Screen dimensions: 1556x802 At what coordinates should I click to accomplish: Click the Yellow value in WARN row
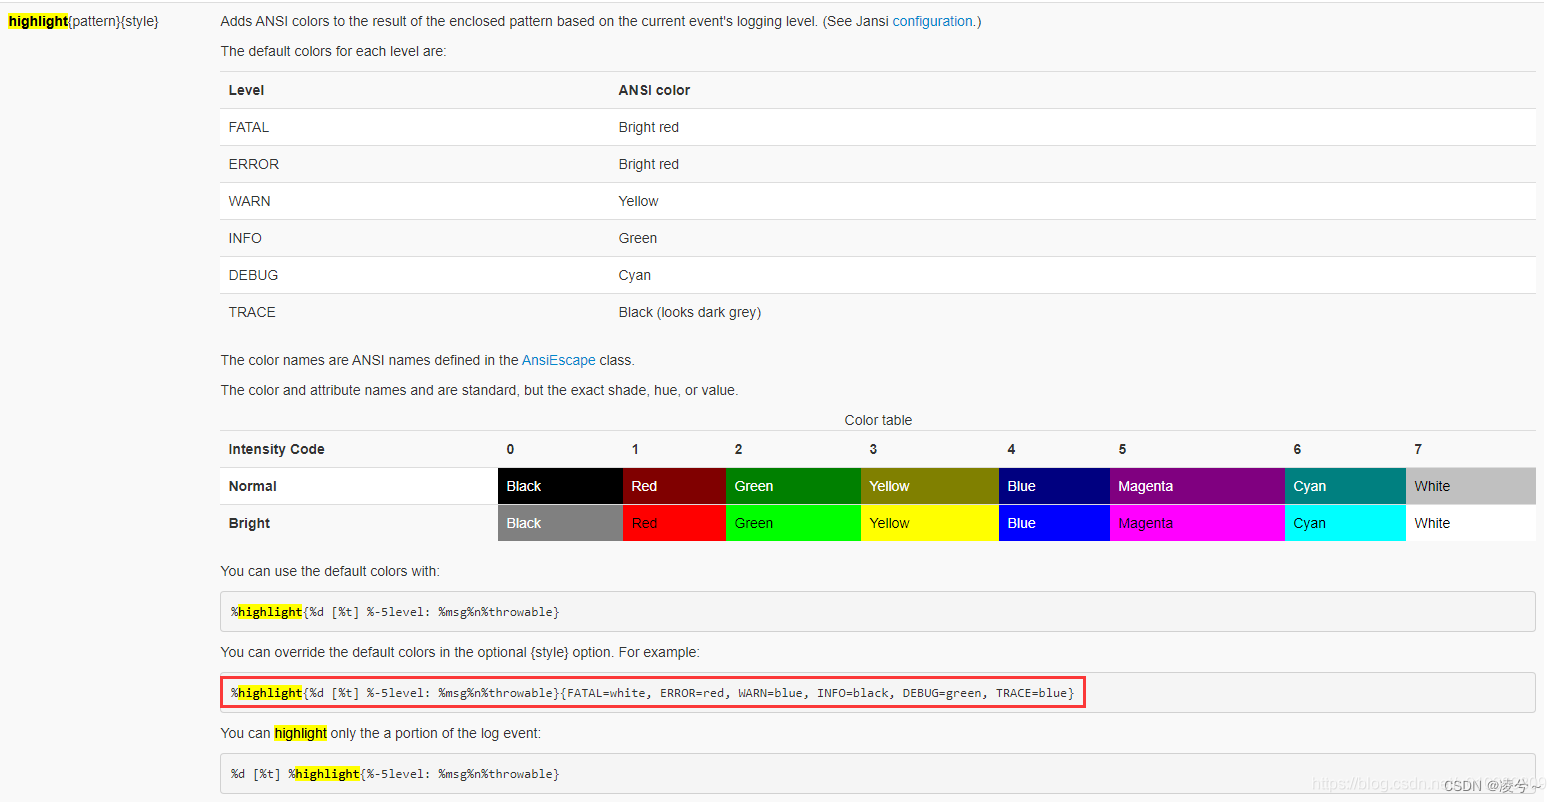point(638,201)
